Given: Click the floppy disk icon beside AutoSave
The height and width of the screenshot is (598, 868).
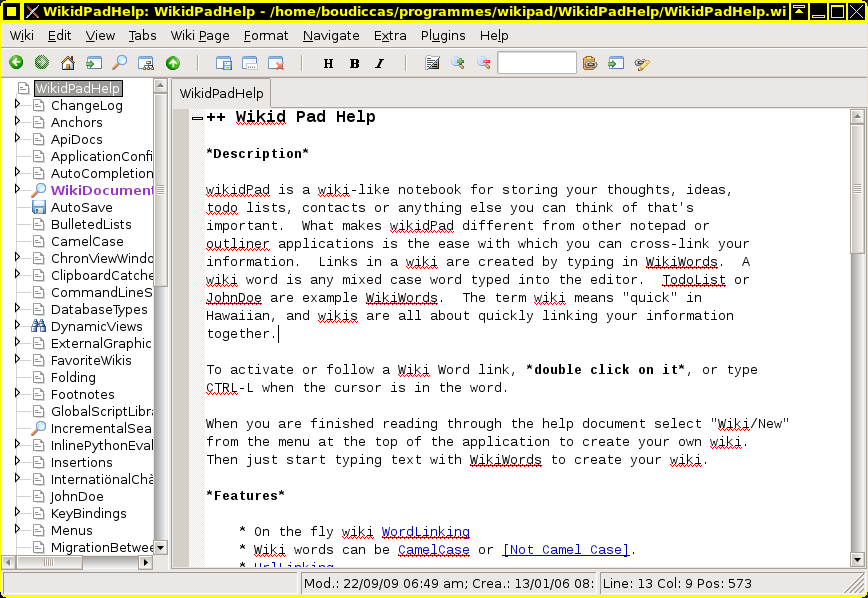Looking at the screenshot, I should [x=39, y=207].
